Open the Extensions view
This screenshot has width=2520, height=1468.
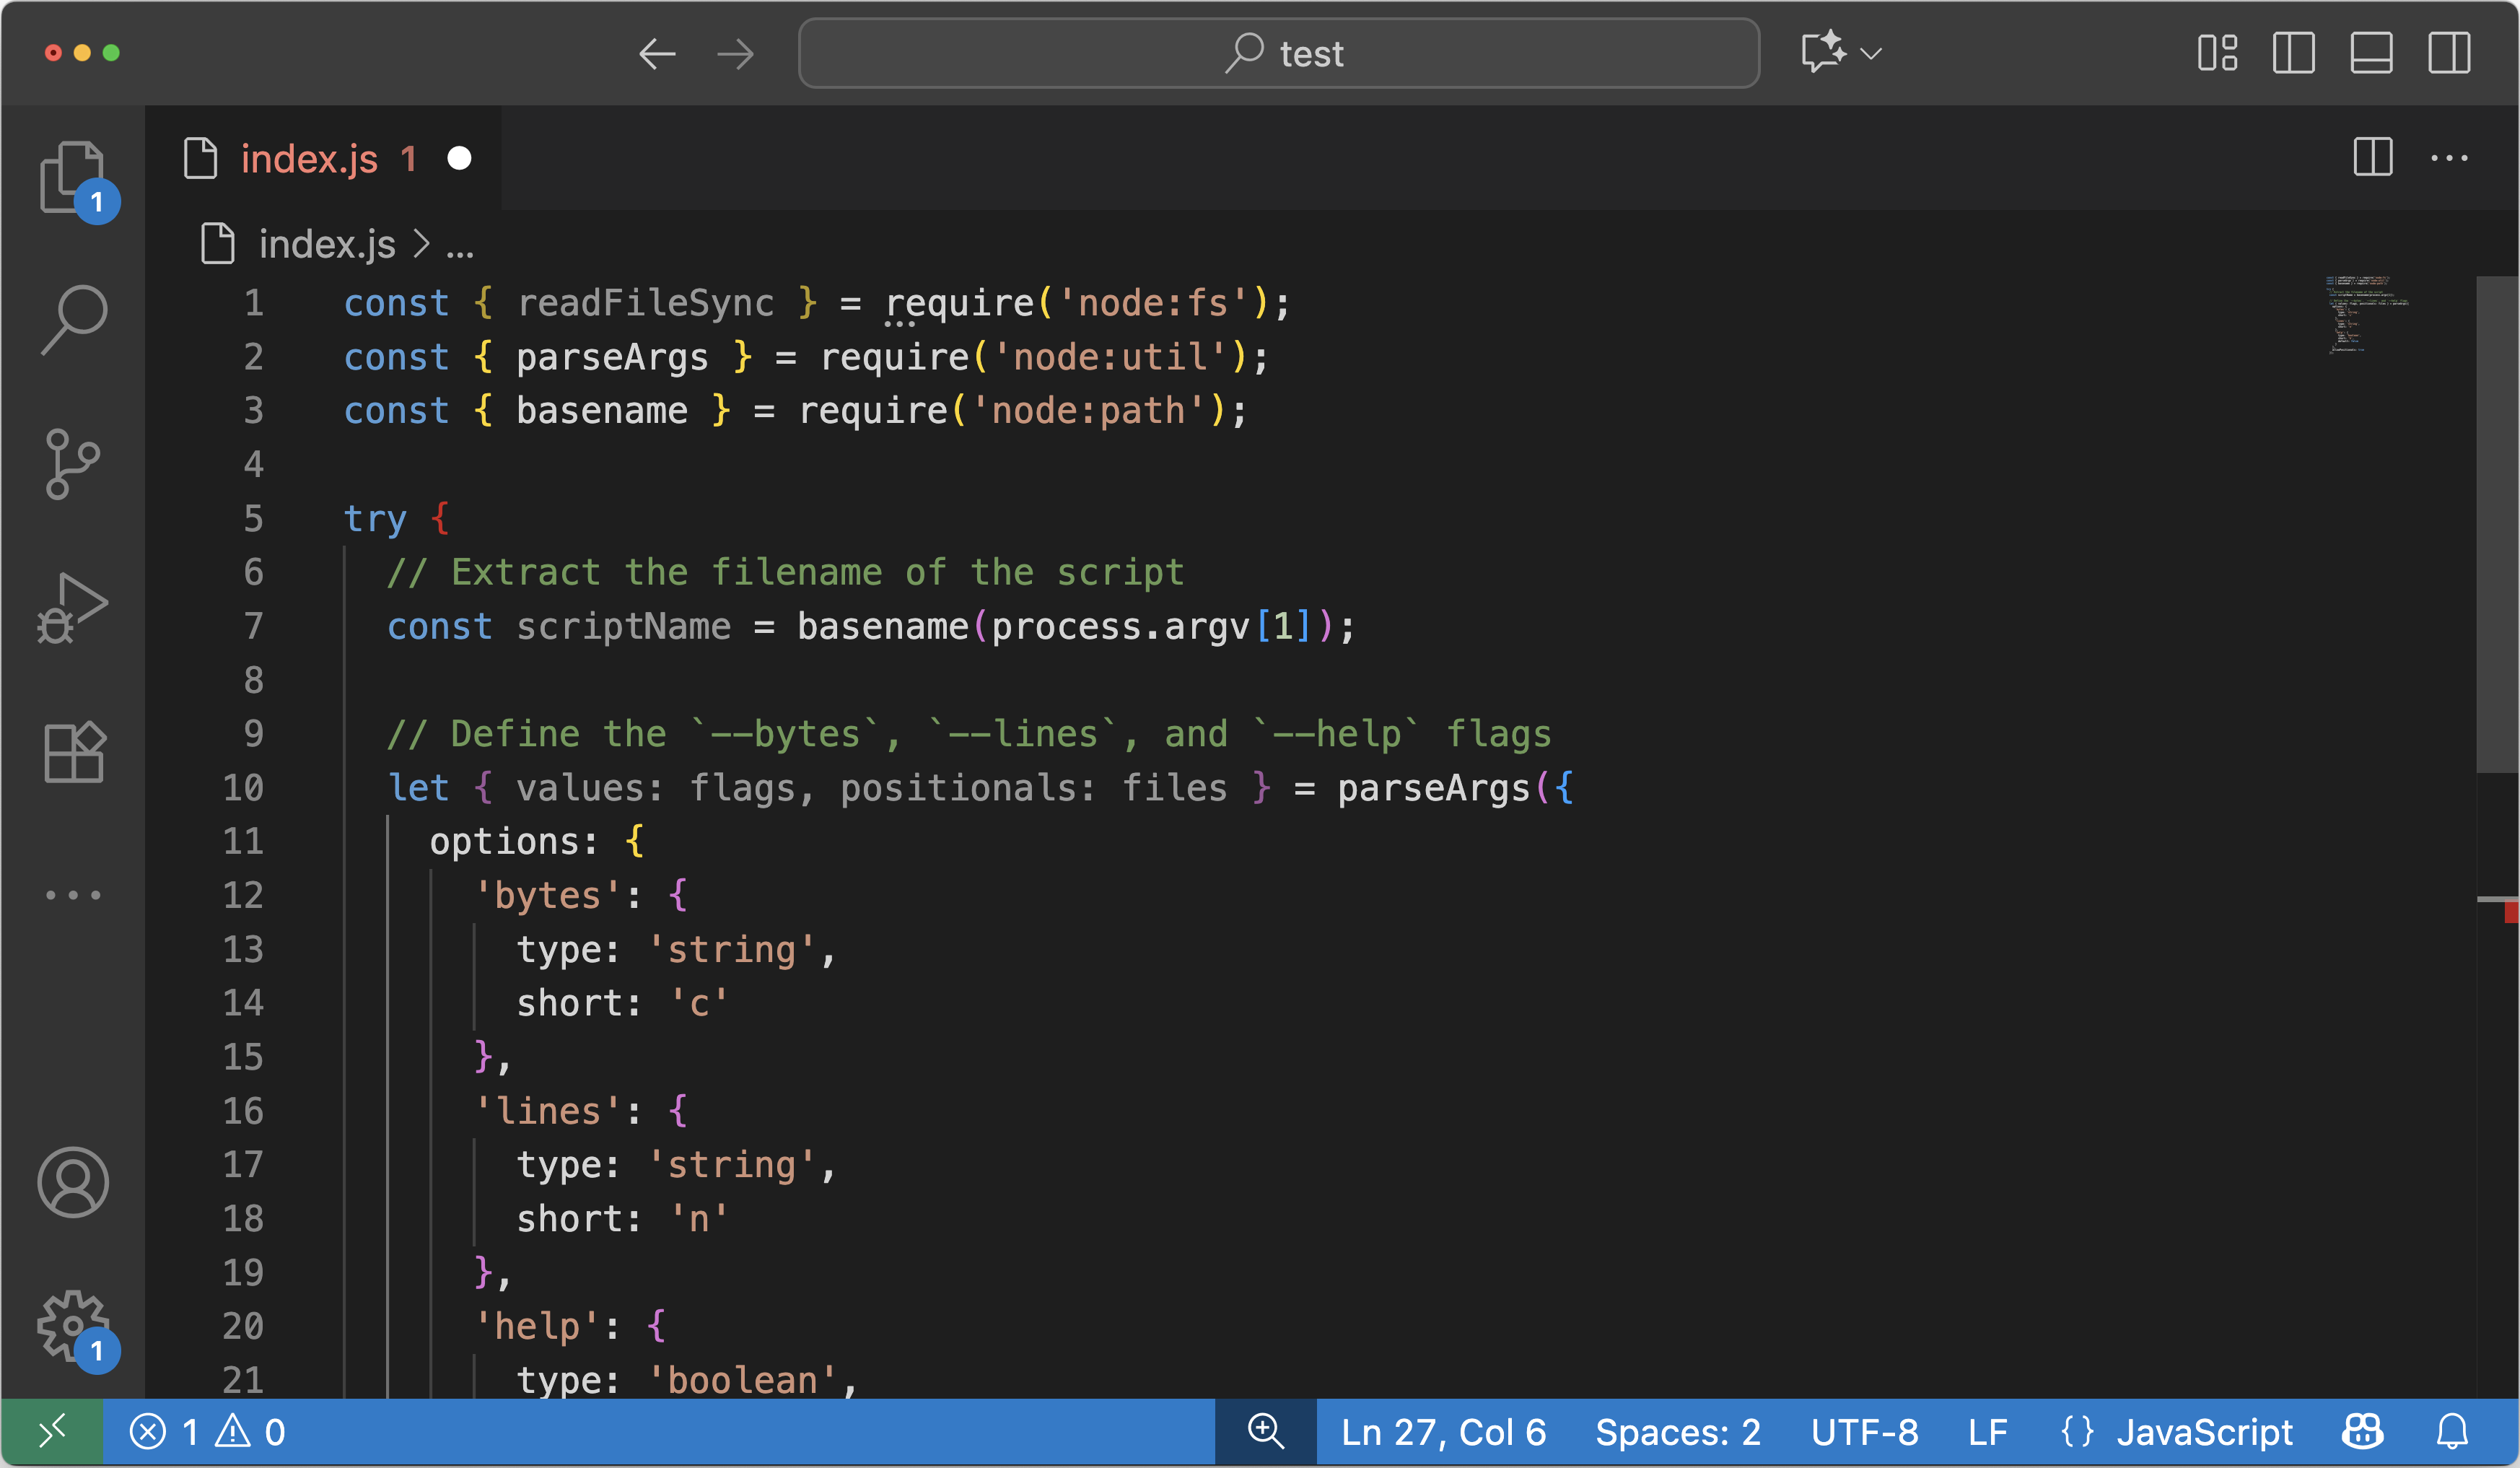(x=73, y=752)
